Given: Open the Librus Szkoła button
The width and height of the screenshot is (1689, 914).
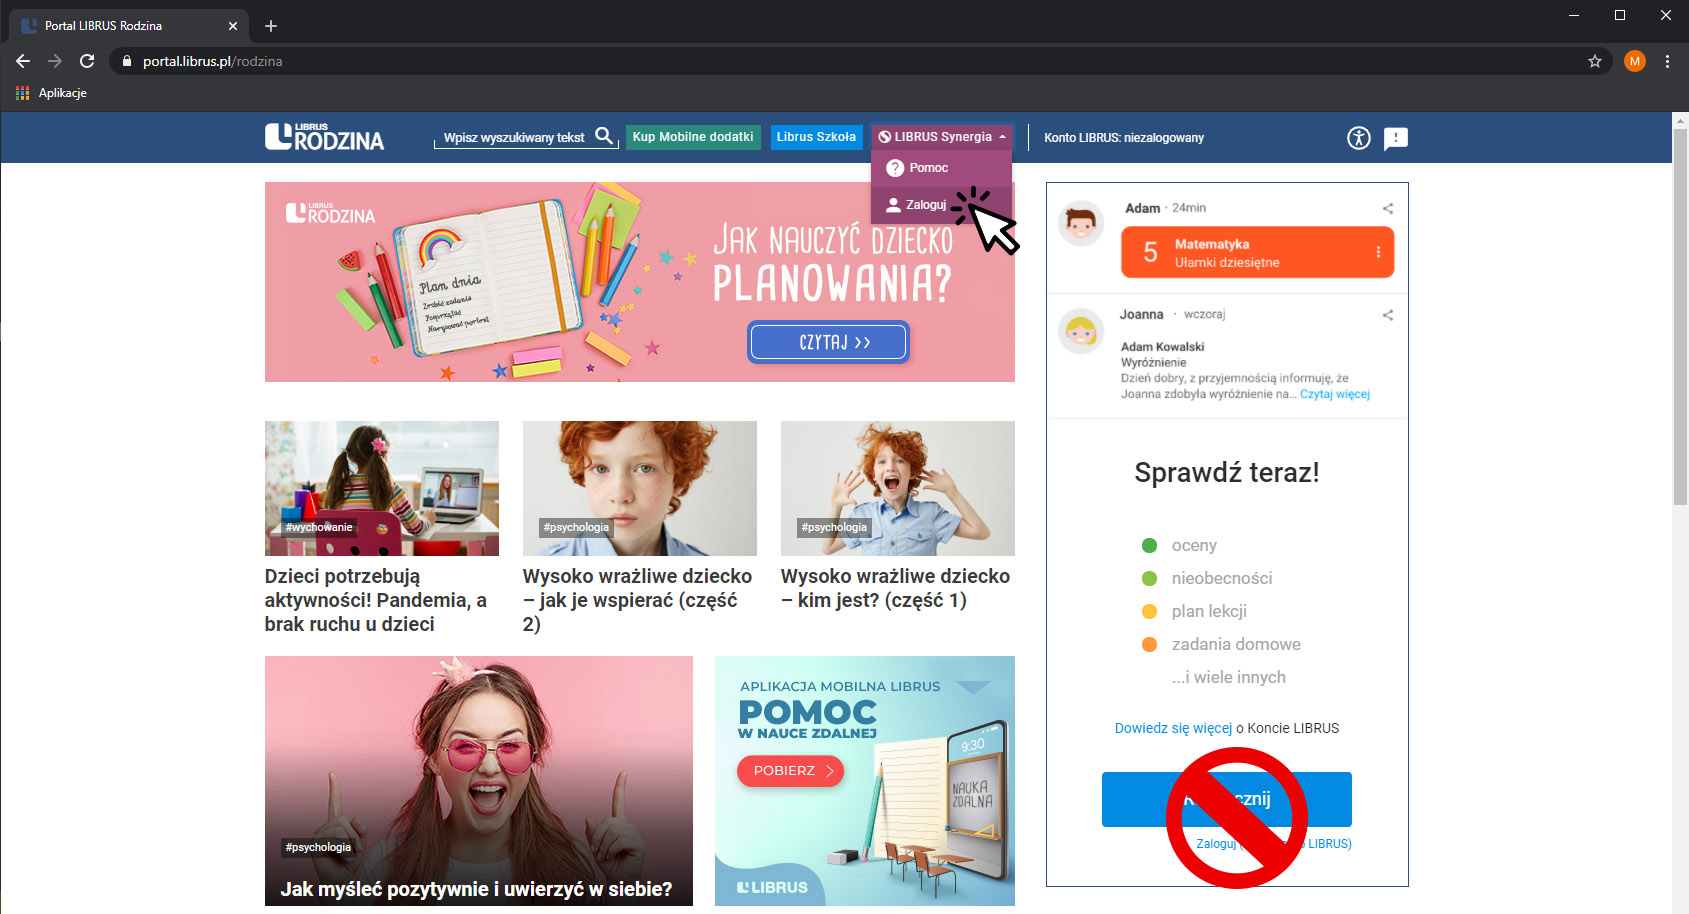Looking at the screenshot, I should pyautogui.click(x=816, y=137).
